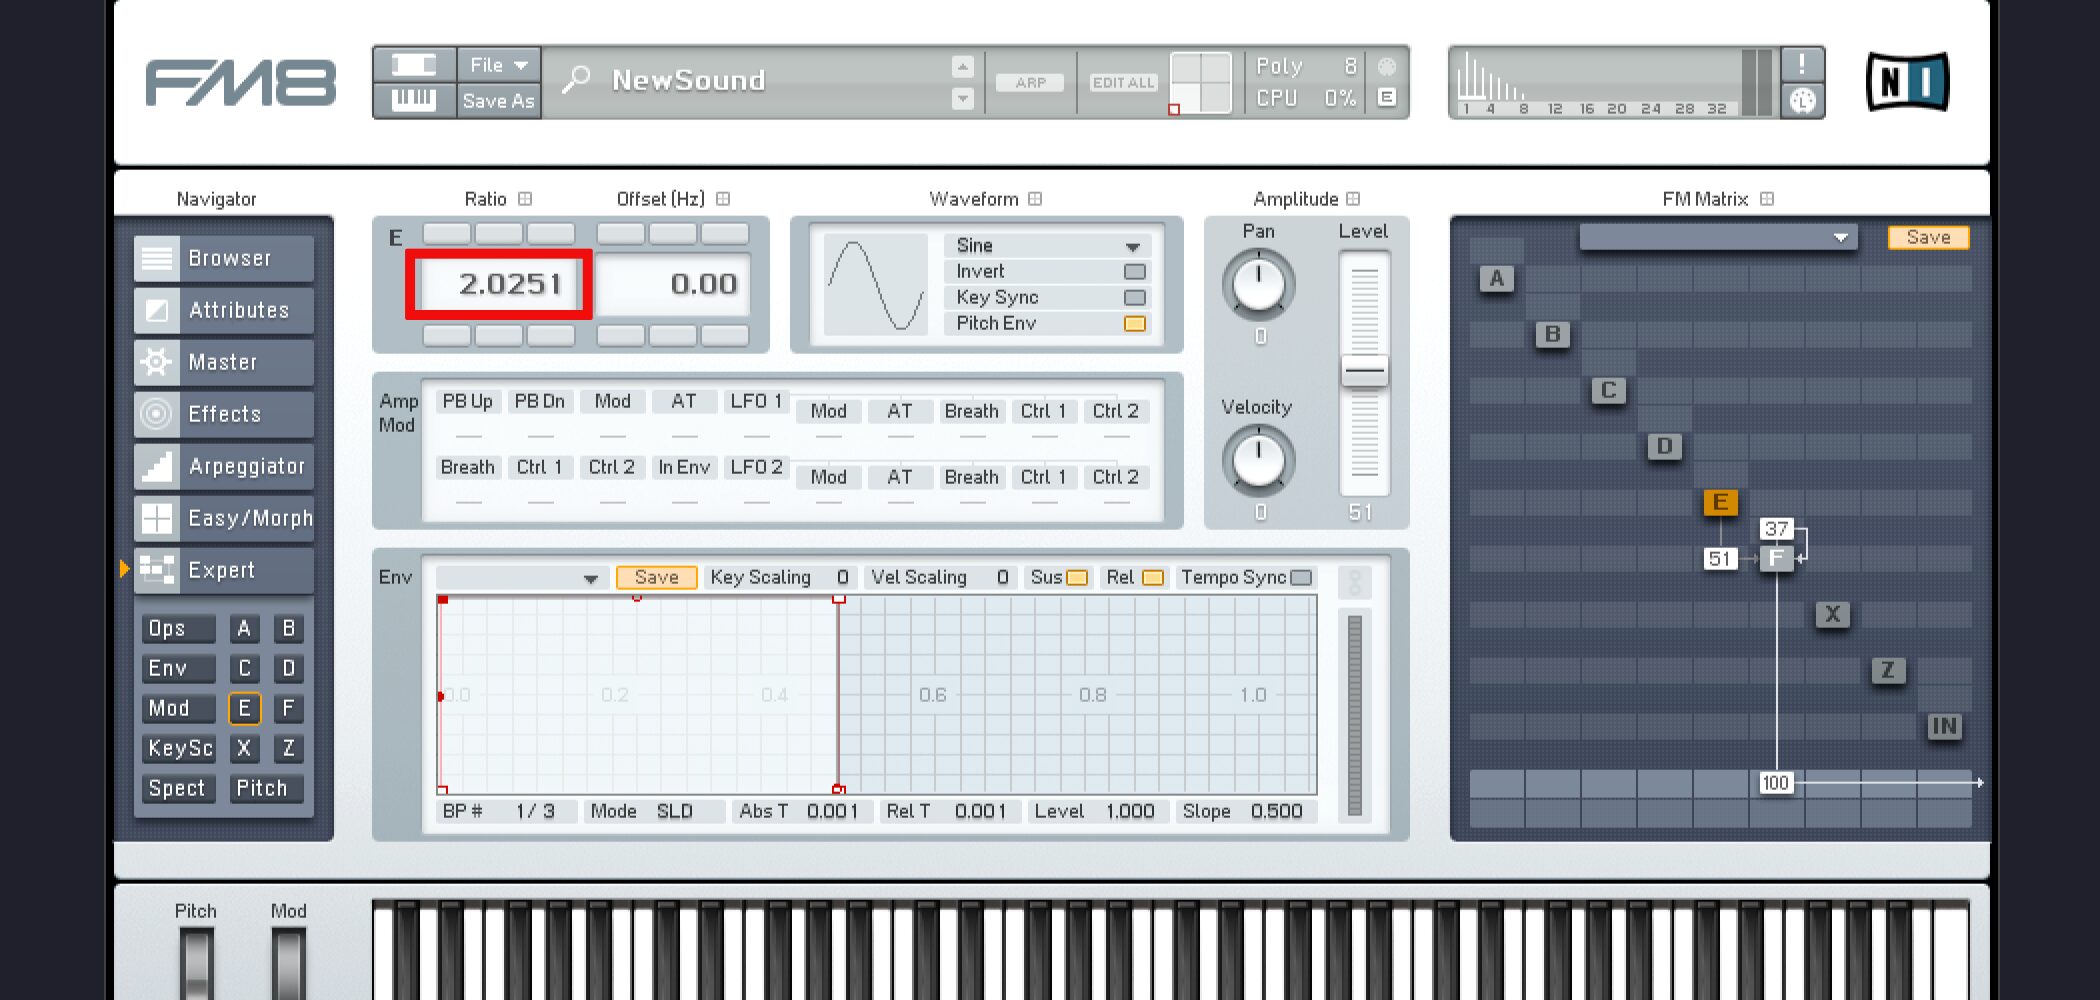Select operator X in the FM Matrix
Screen dimensions: 2100x1000
pos(1832,614)
